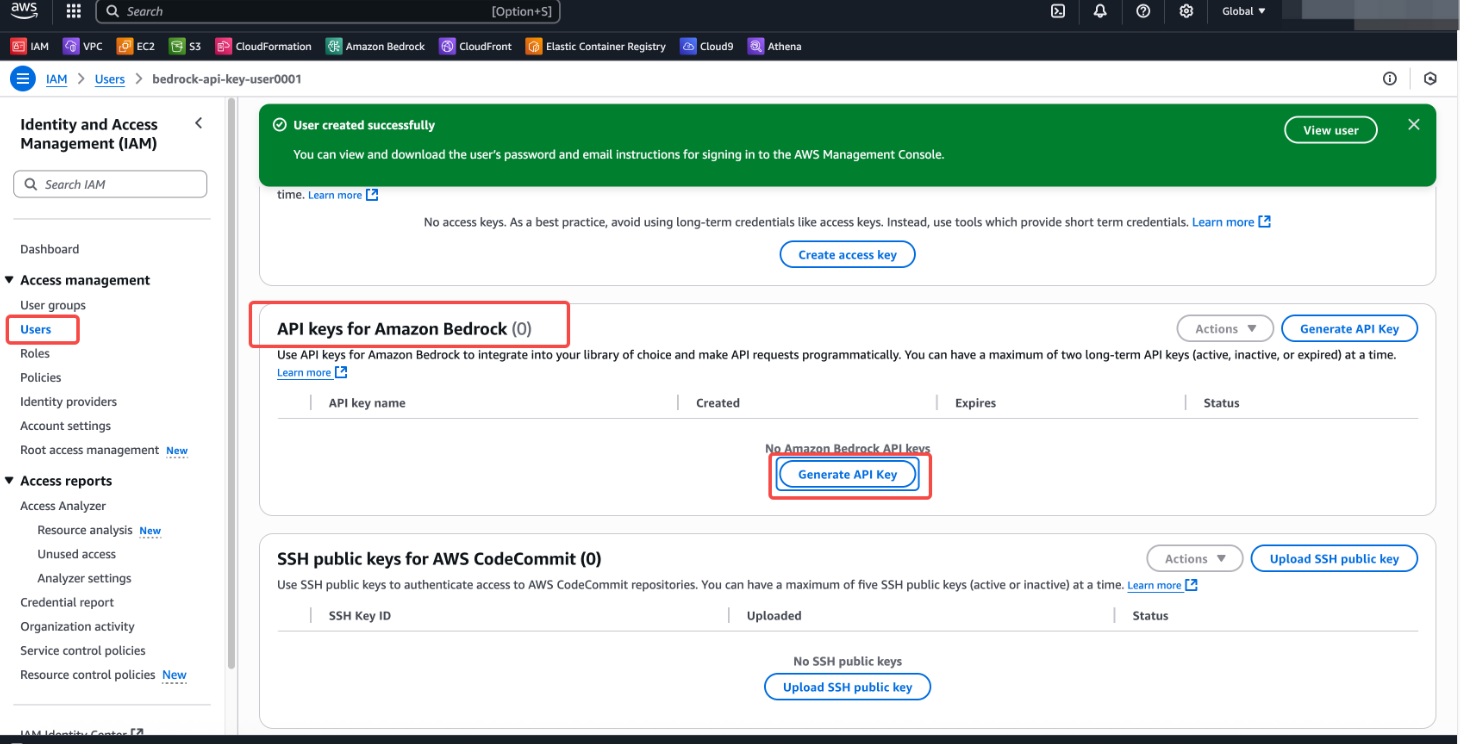Open the CloudFormation favorites shortcut
This screenshot has height=744, width=1460.
[263, 46]
